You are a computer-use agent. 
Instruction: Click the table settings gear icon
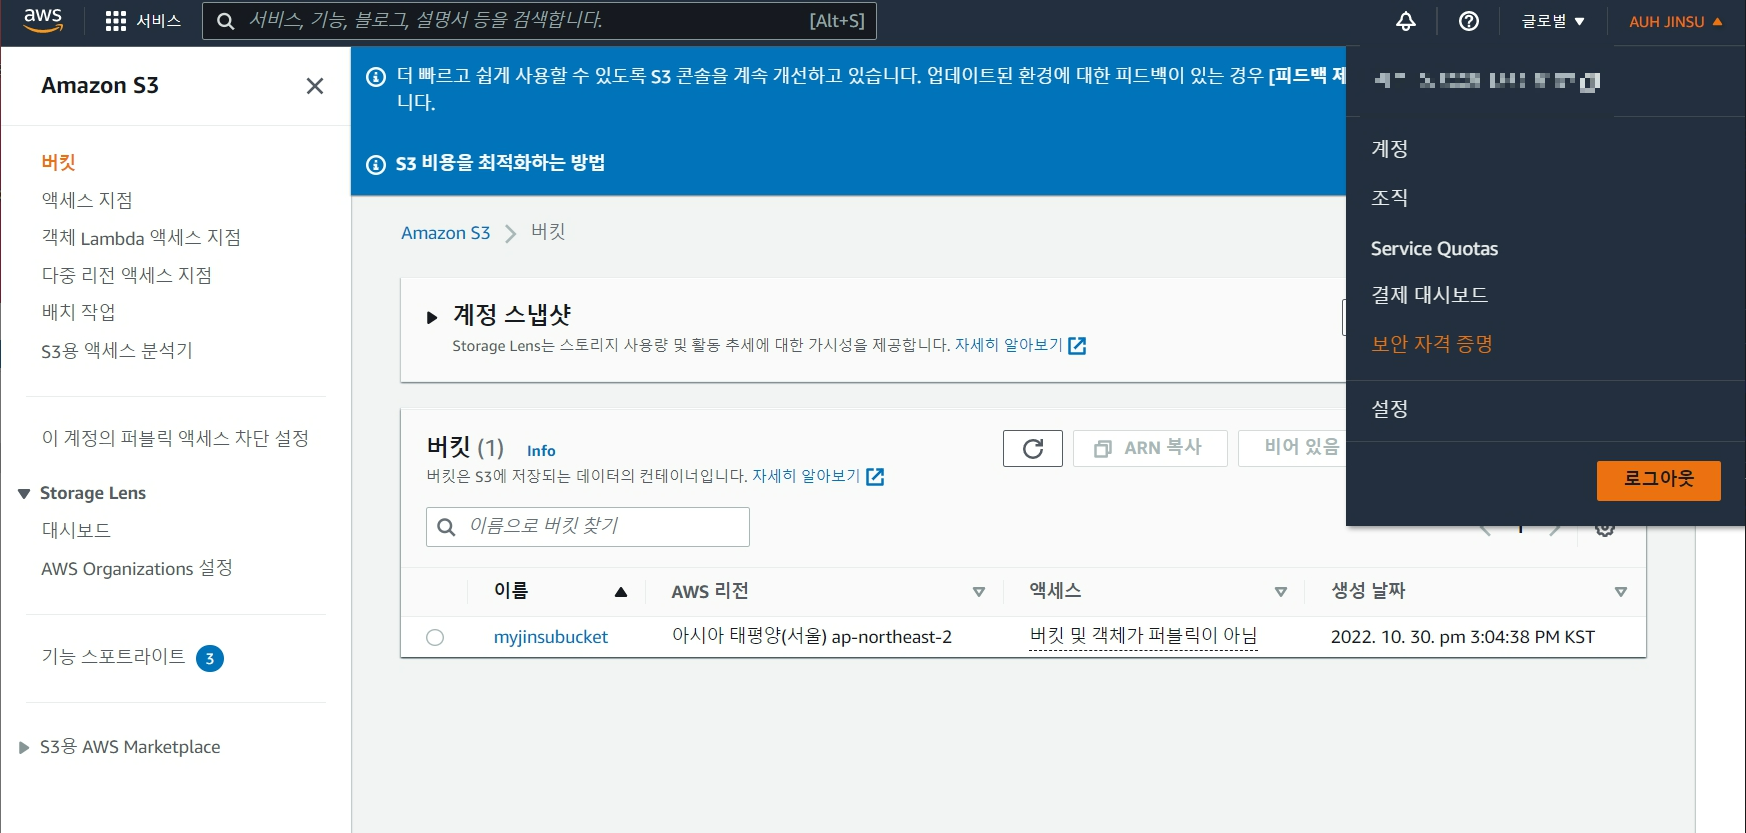(x=1605, y=528)
